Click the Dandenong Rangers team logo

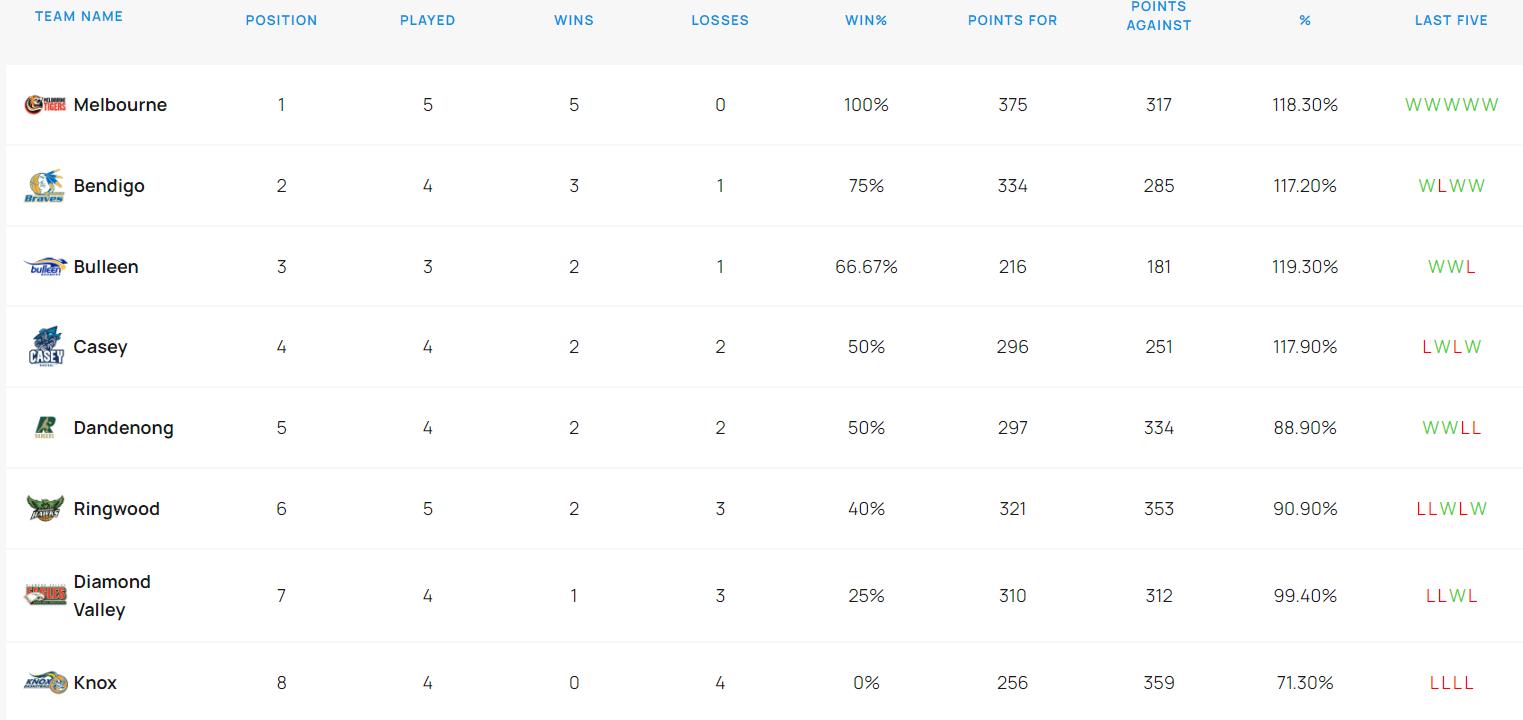point(46,428)
